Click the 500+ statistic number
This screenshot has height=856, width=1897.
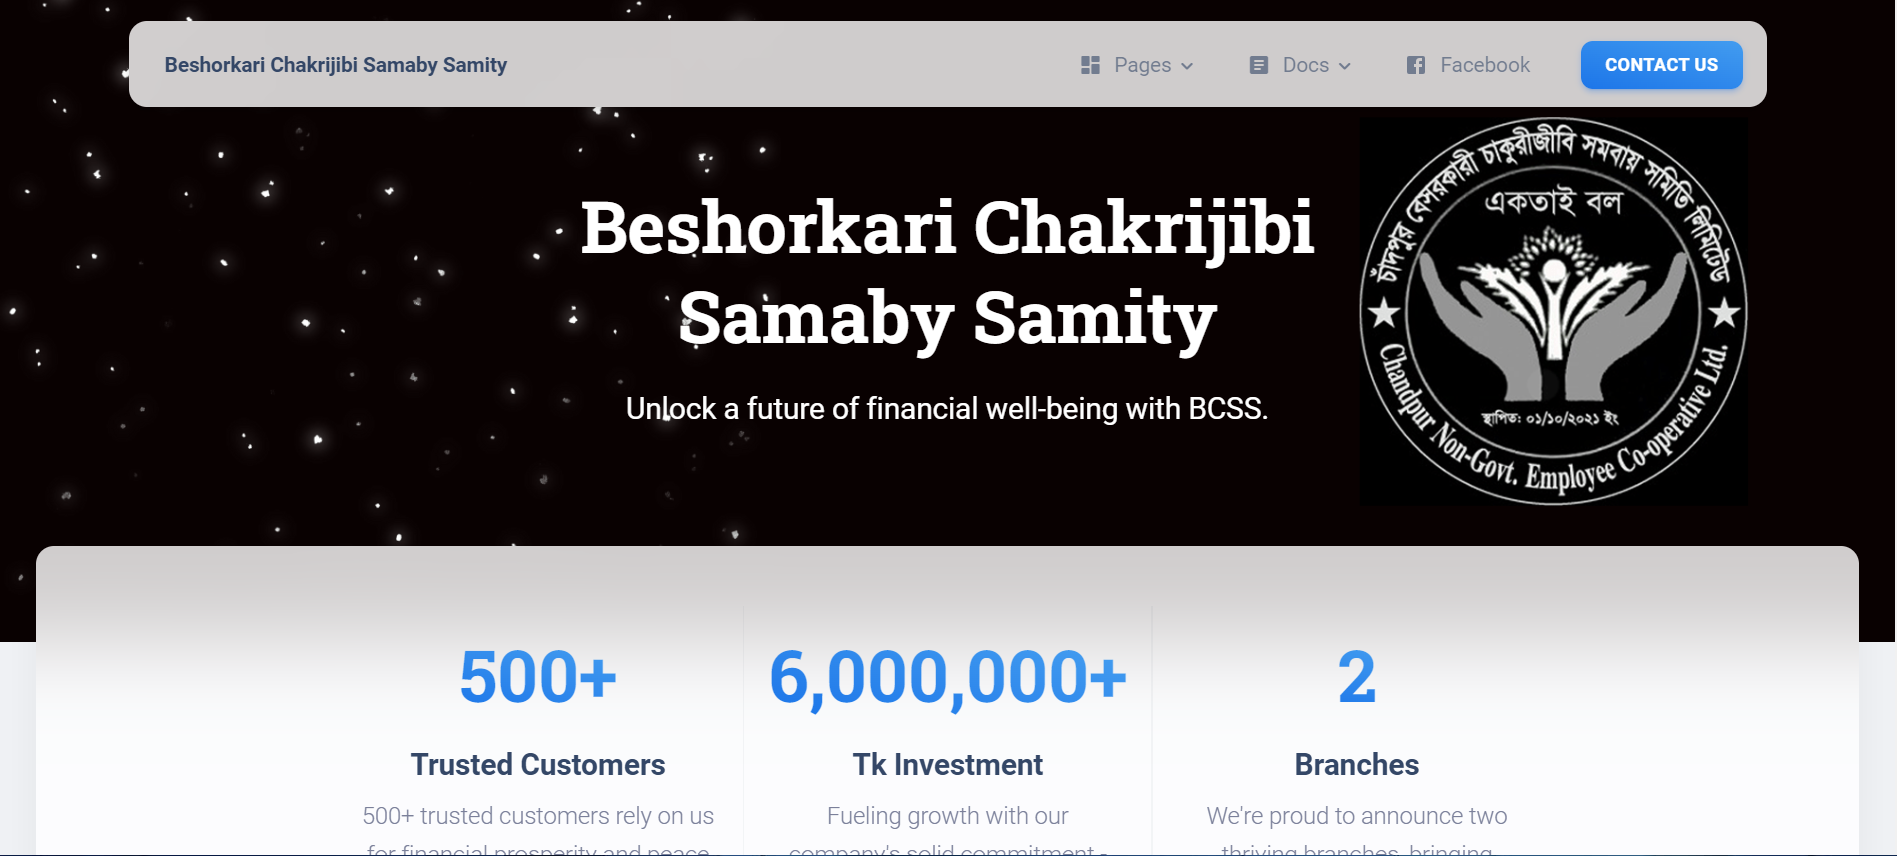(538, 677)
